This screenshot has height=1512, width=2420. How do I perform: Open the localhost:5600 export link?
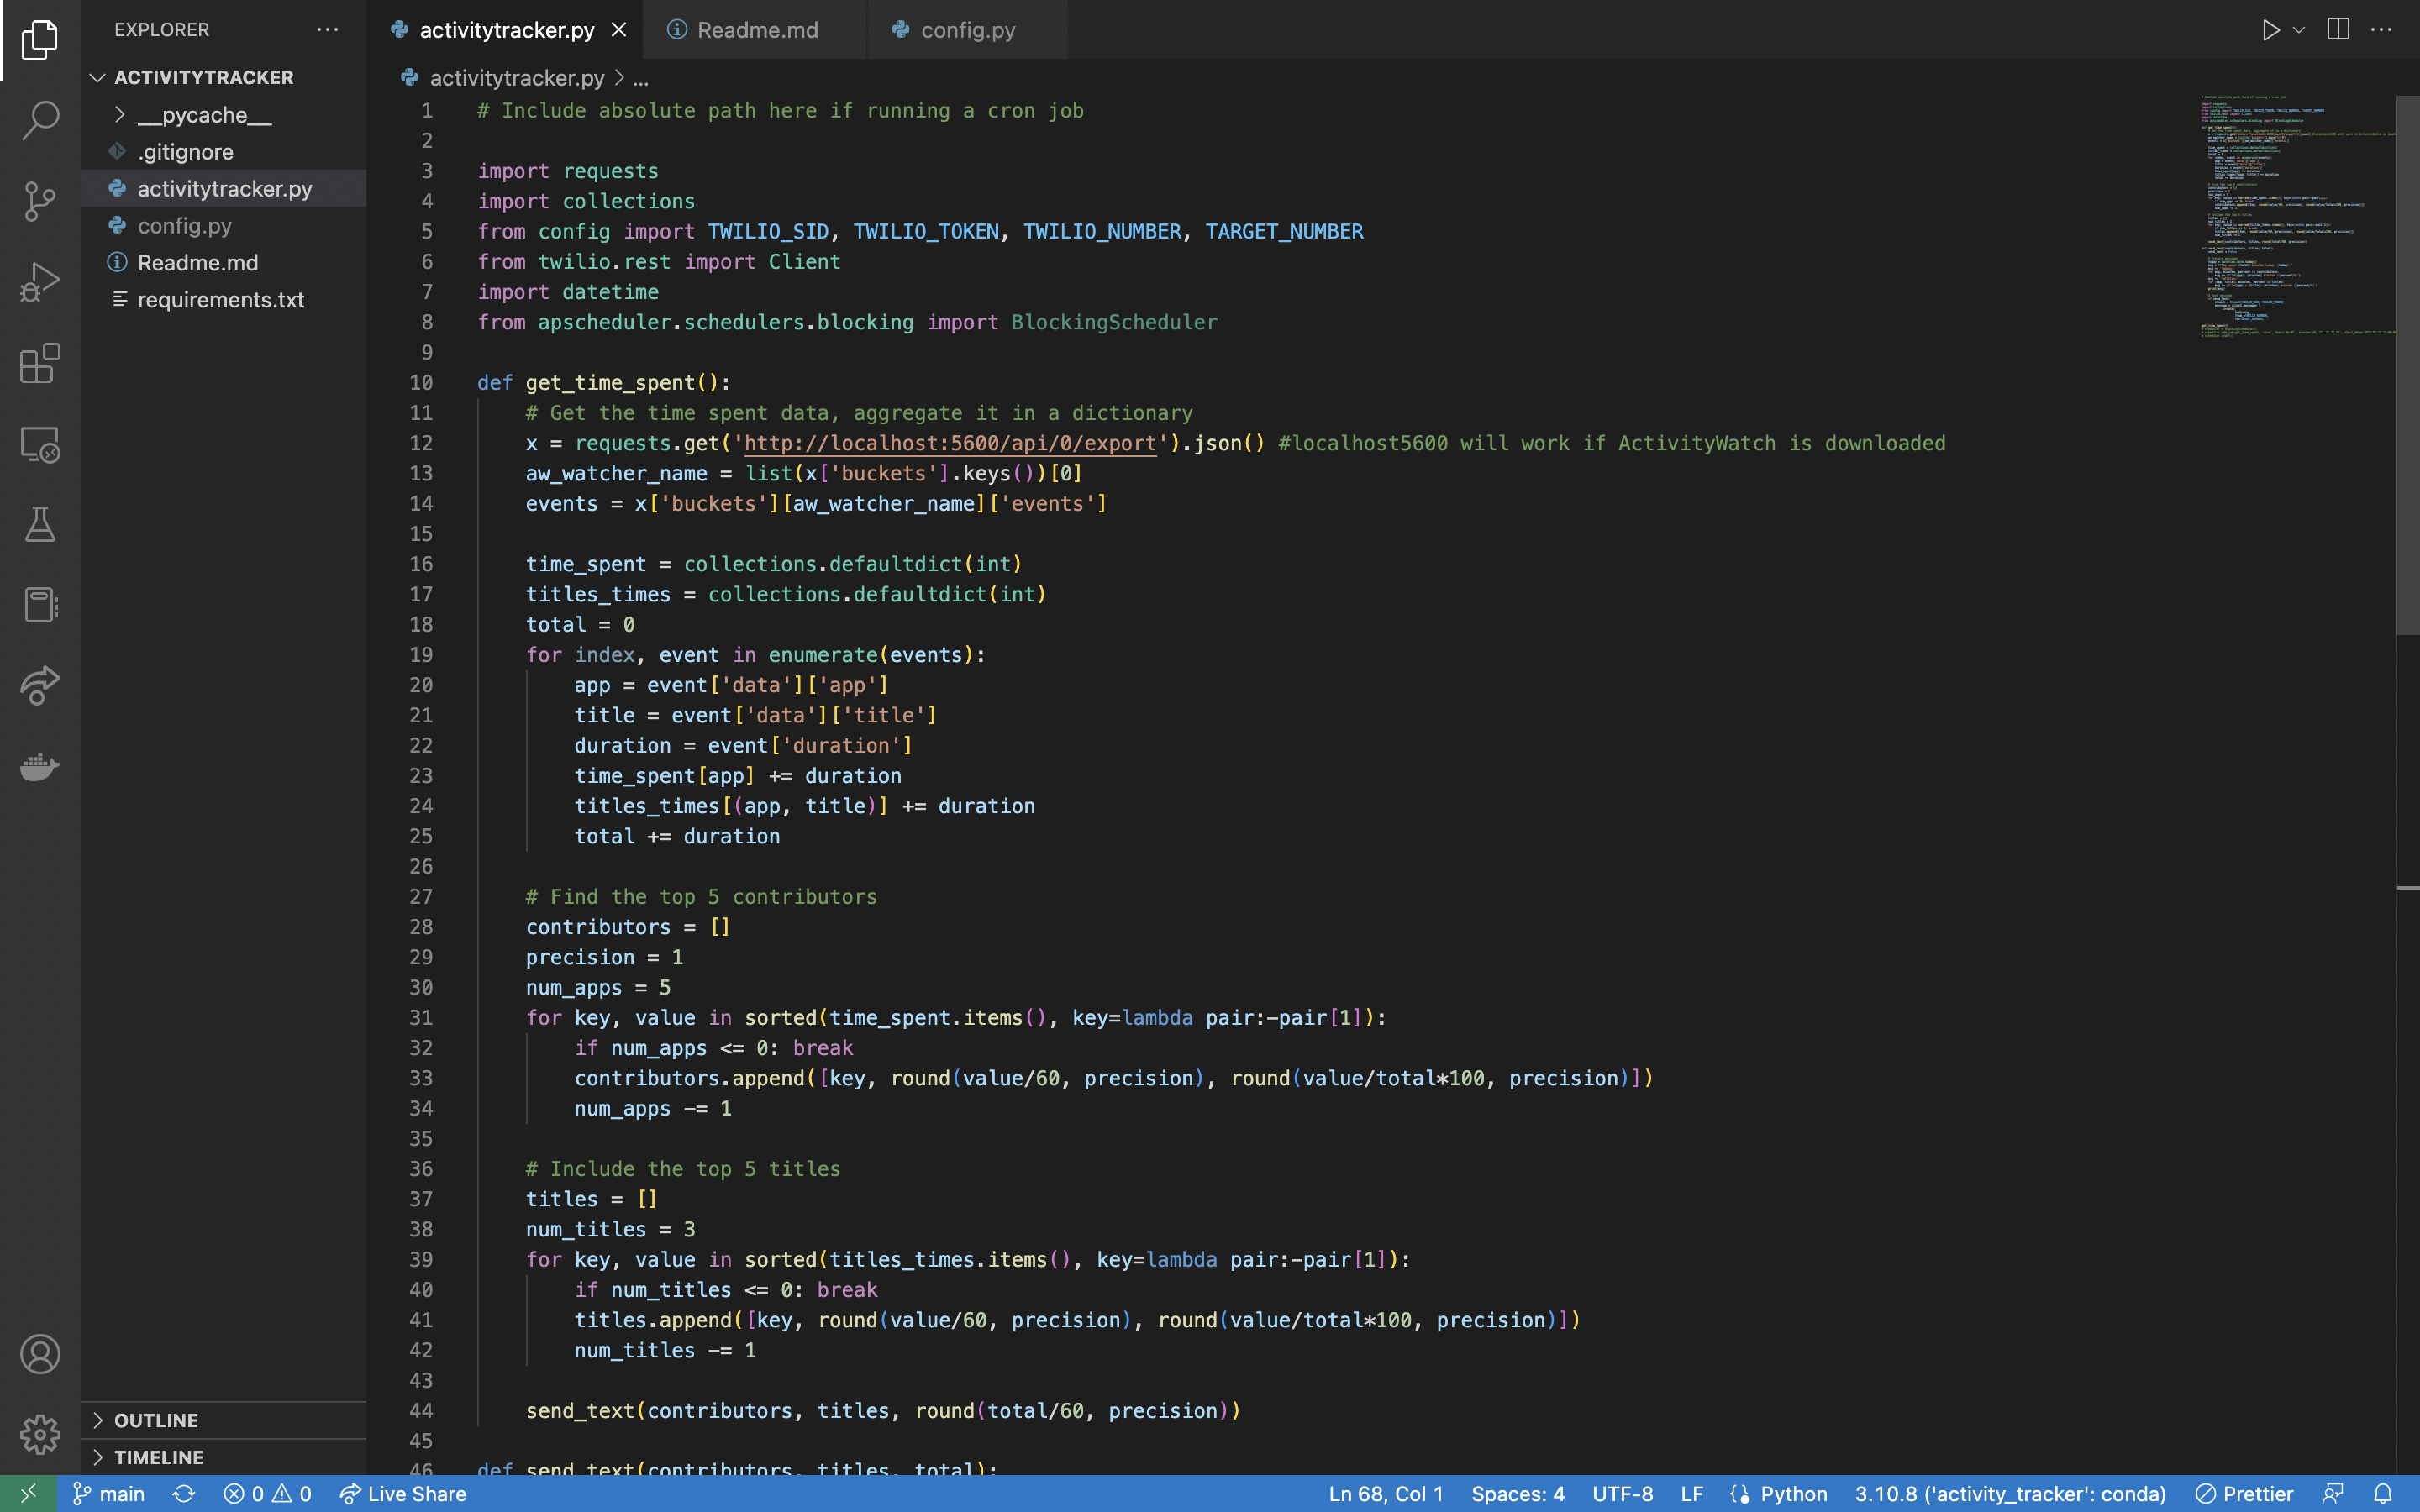(950, 443)
